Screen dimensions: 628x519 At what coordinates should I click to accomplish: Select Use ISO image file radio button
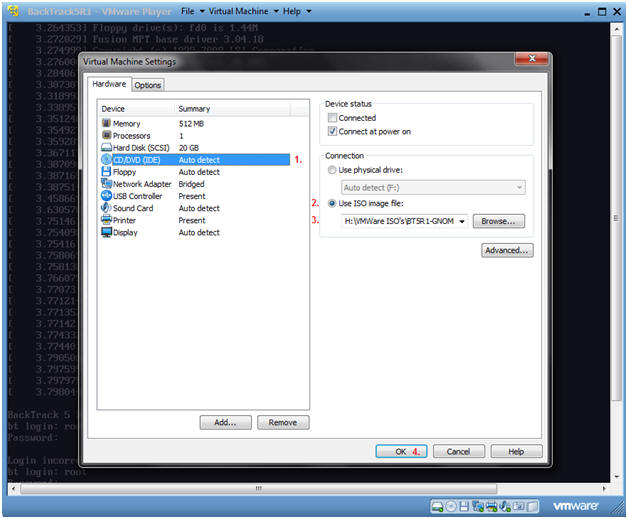(332, 203)
